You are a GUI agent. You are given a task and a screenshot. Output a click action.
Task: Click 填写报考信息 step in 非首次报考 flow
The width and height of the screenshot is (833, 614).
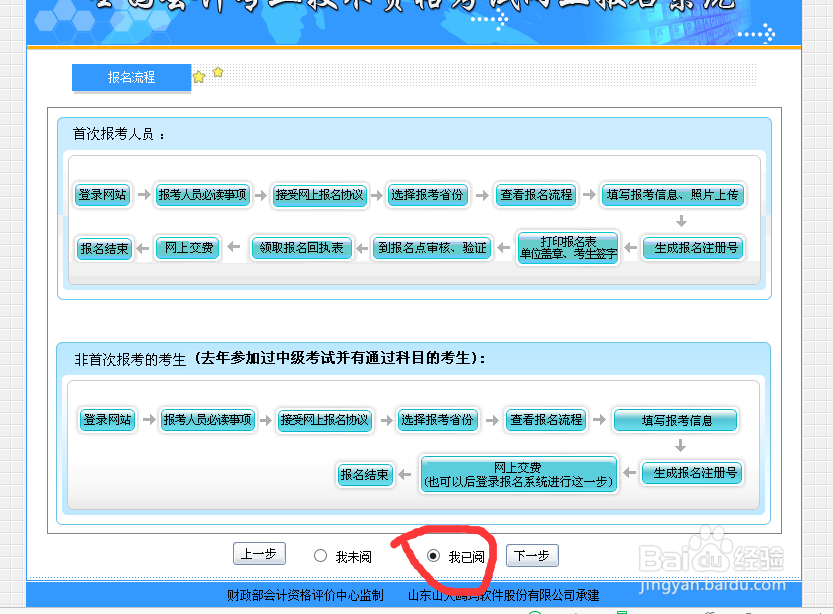point(676,420)
